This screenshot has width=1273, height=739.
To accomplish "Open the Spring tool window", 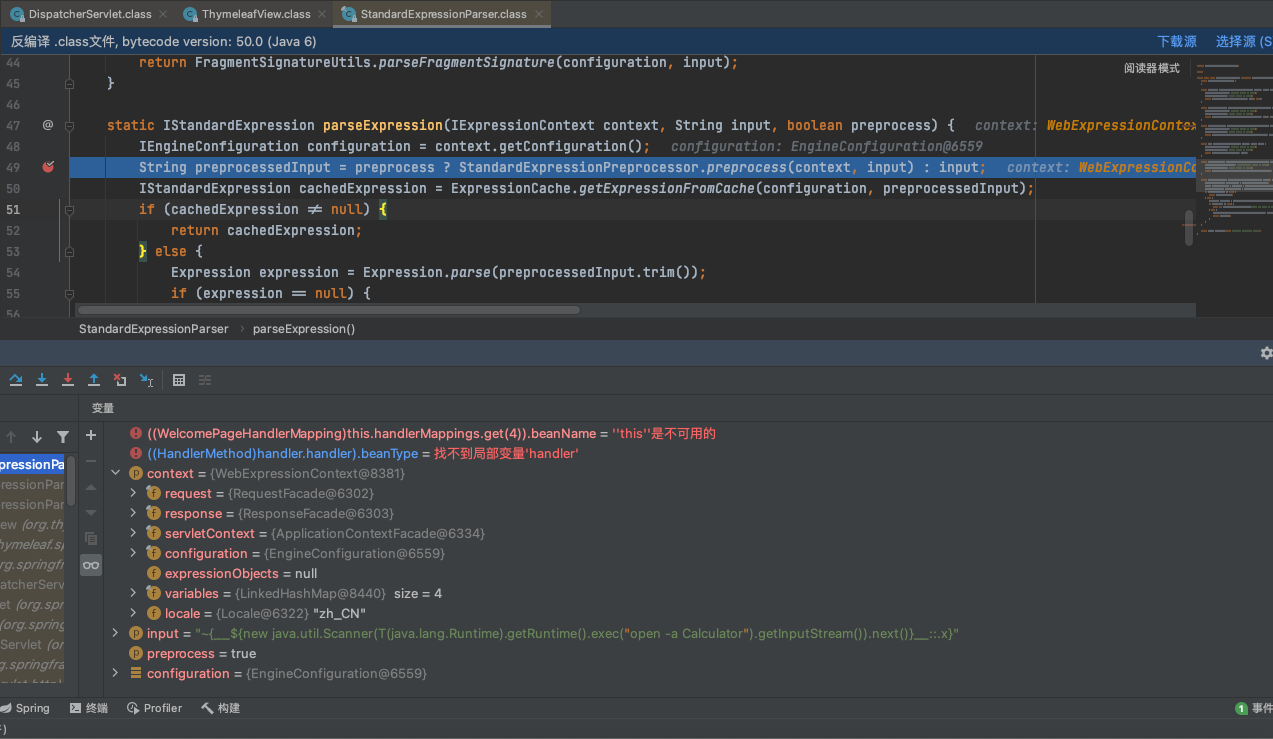I will click(x=26, y=708).
